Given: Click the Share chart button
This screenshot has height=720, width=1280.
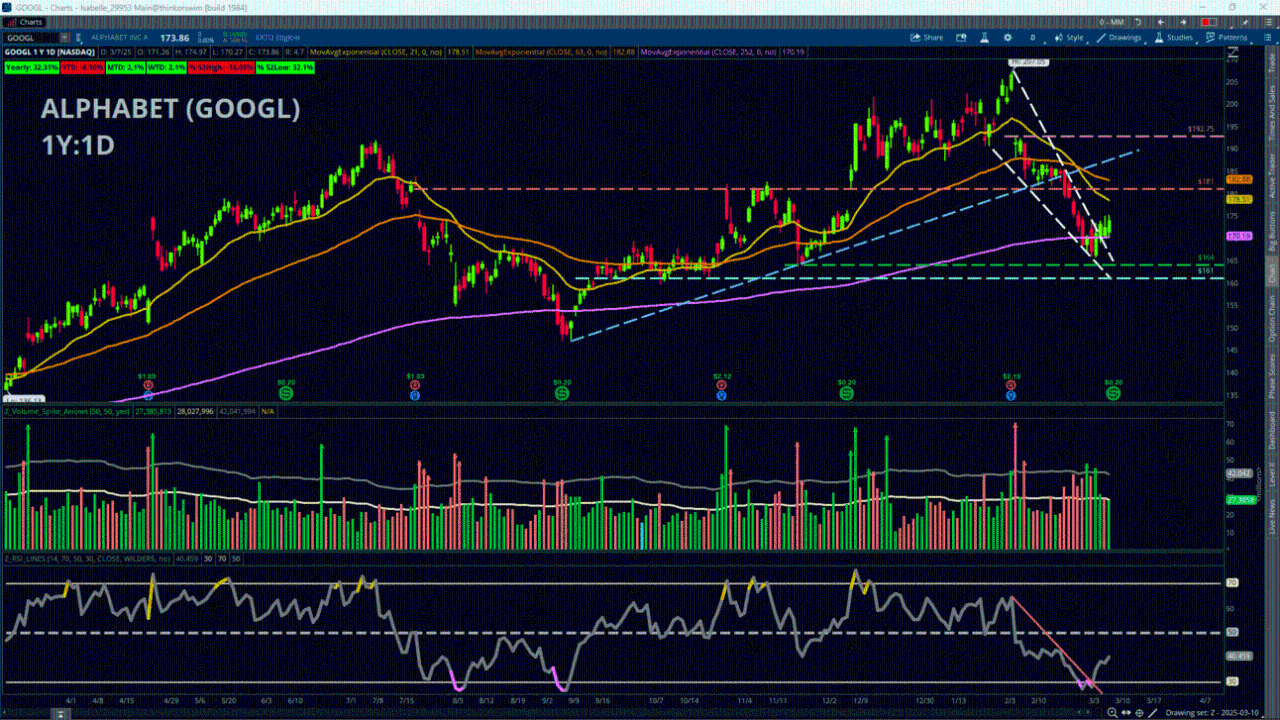Looking at the screenshot, I should click(926, 37).
